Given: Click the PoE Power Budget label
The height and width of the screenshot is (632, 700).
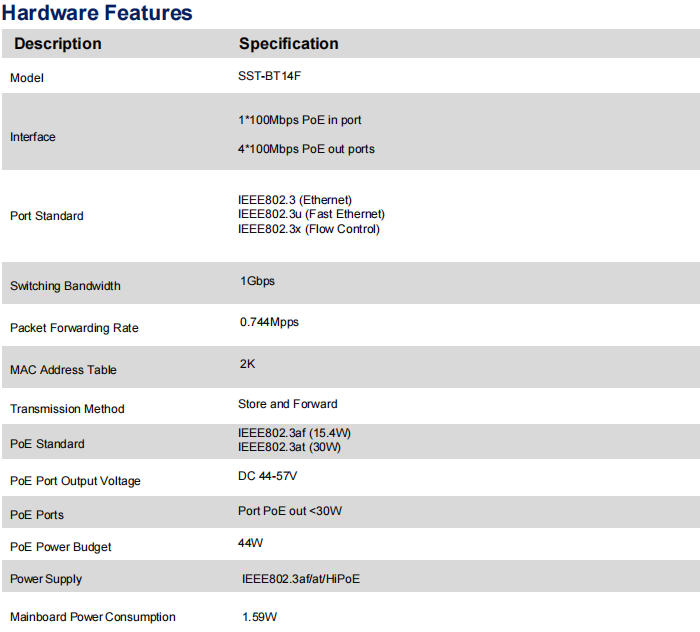Looking at the screenshot, I should tap(61, 547).
